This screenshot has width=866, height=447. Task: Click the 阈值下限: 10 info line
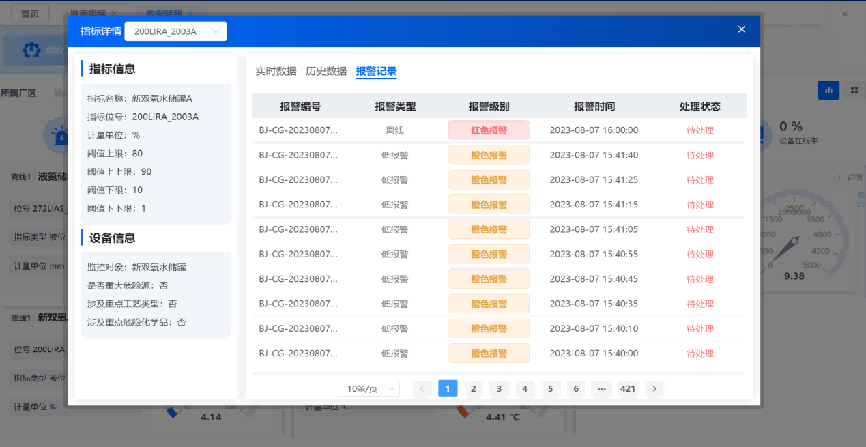(x=115, y=190)
